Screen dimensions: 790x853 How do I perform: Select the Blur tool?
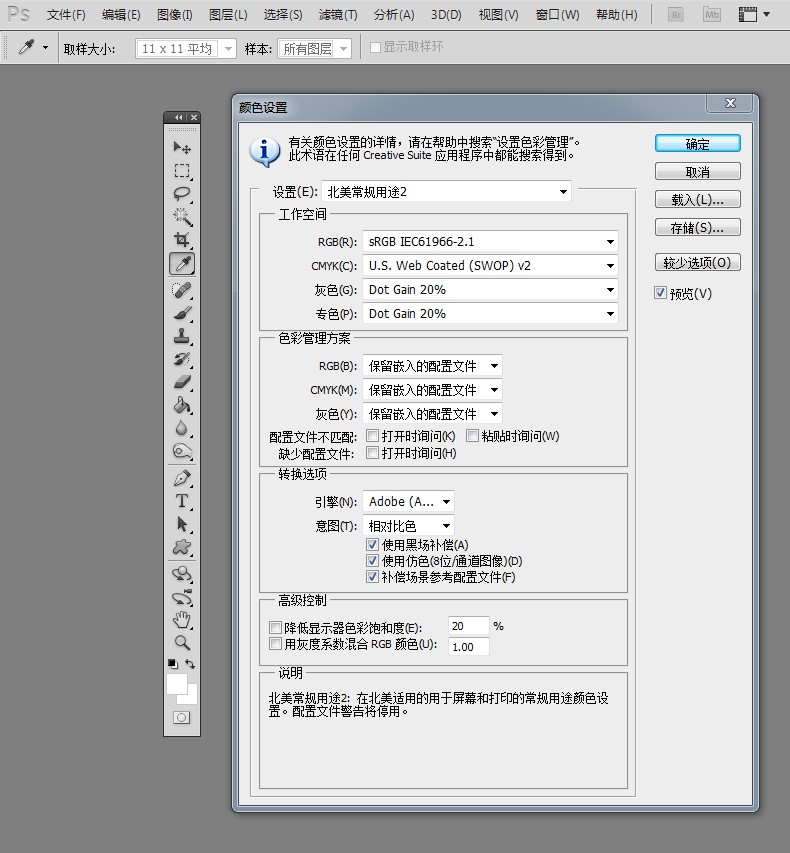coord(182,428)
